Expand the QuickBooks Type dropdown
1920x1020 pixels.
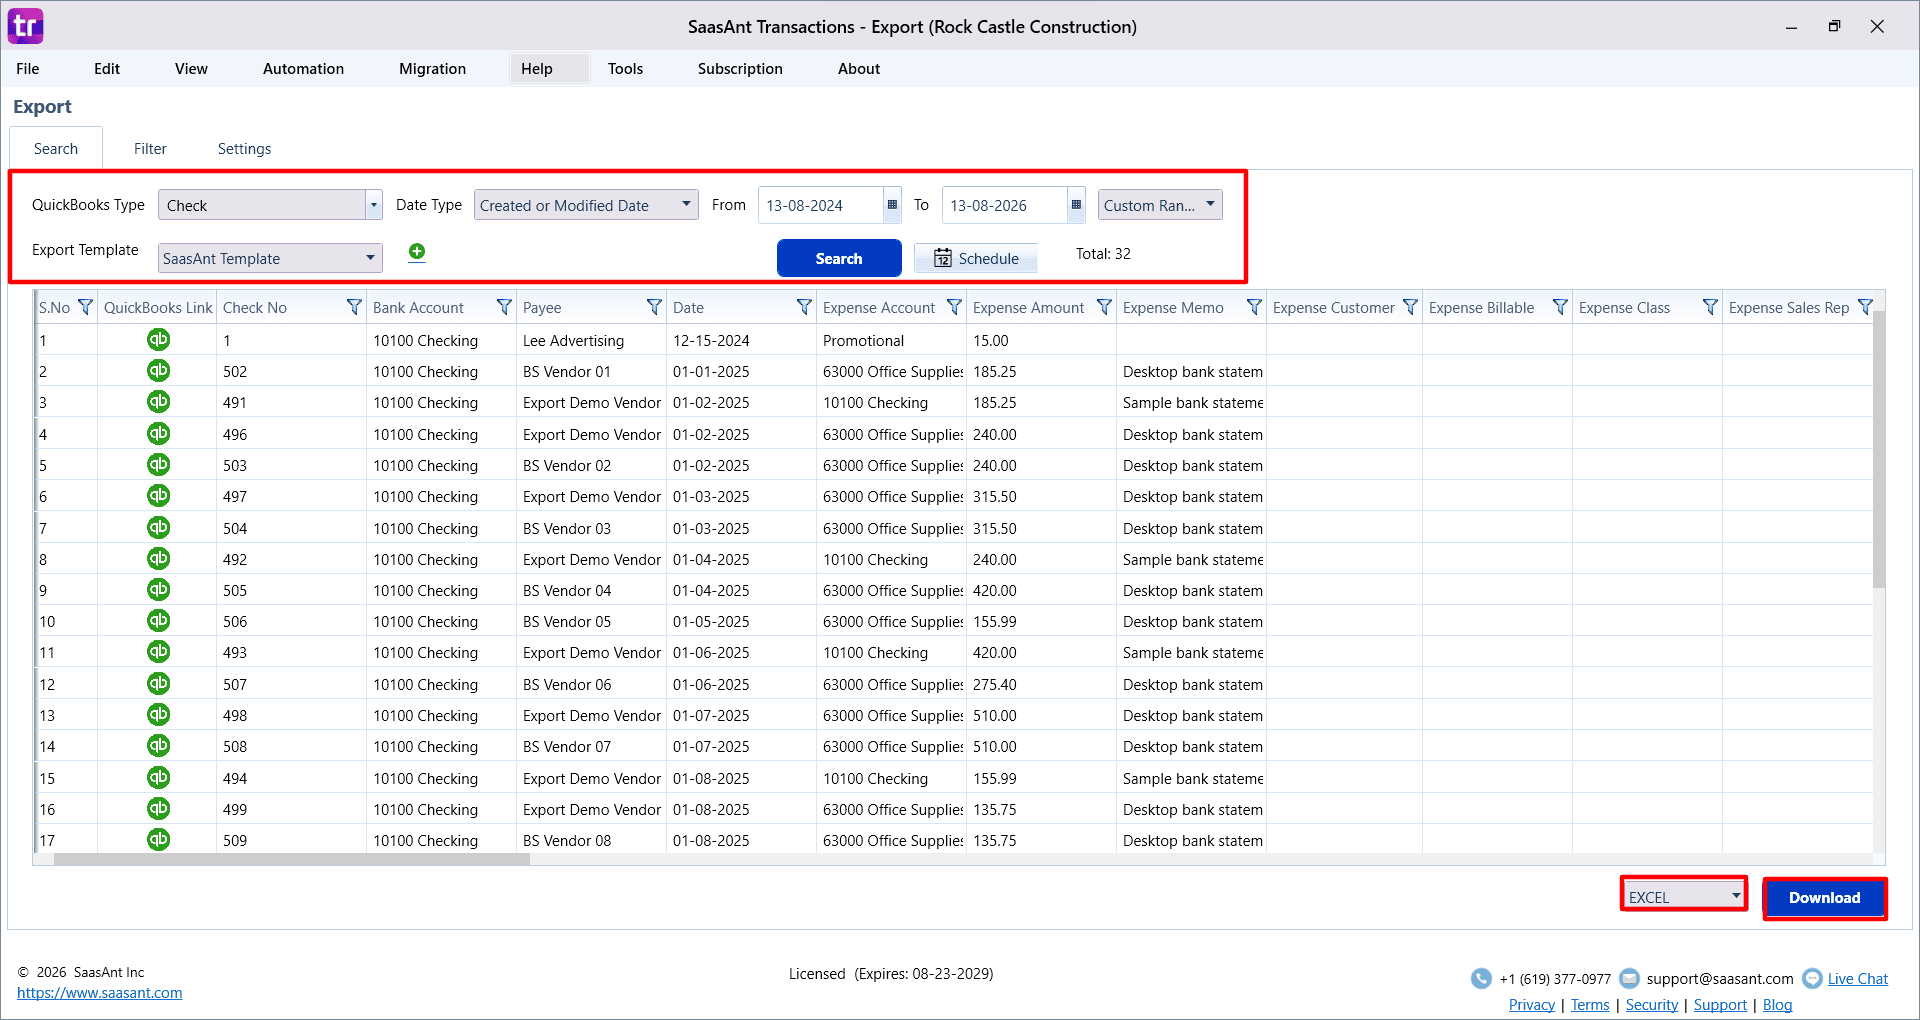tap(374, 205)
